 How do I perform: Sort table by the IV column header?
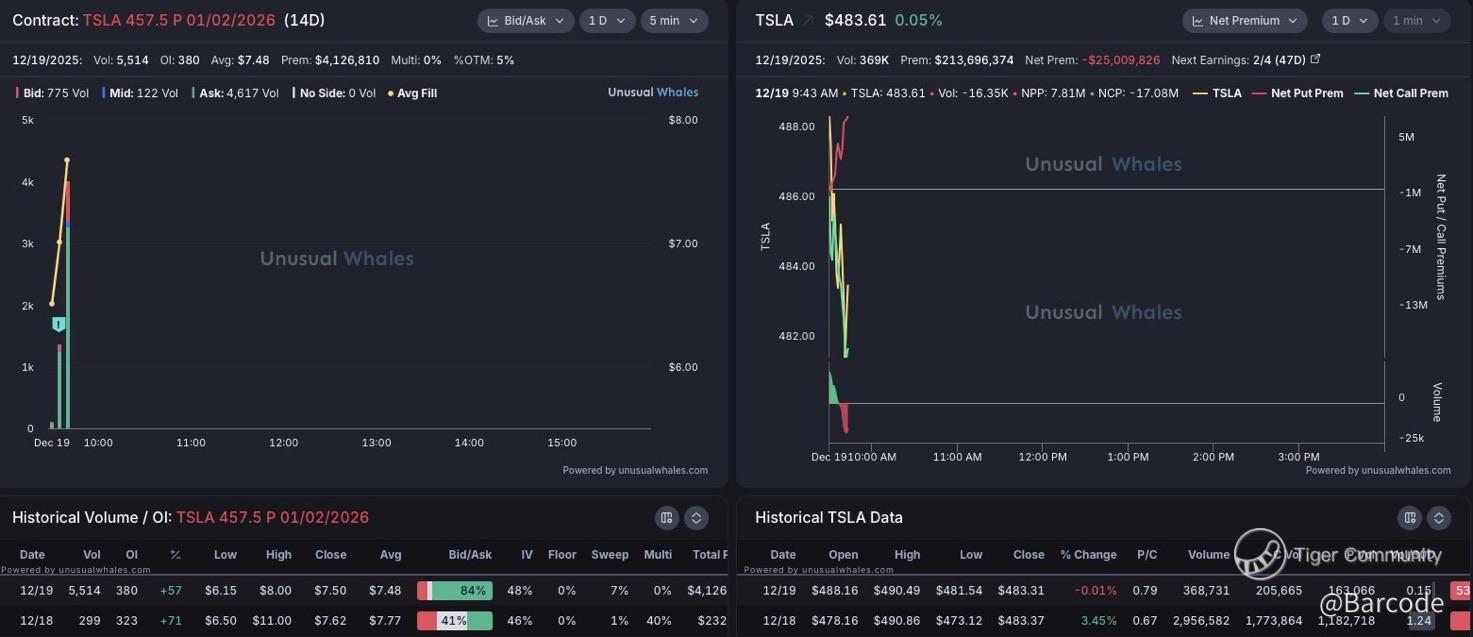526,555
